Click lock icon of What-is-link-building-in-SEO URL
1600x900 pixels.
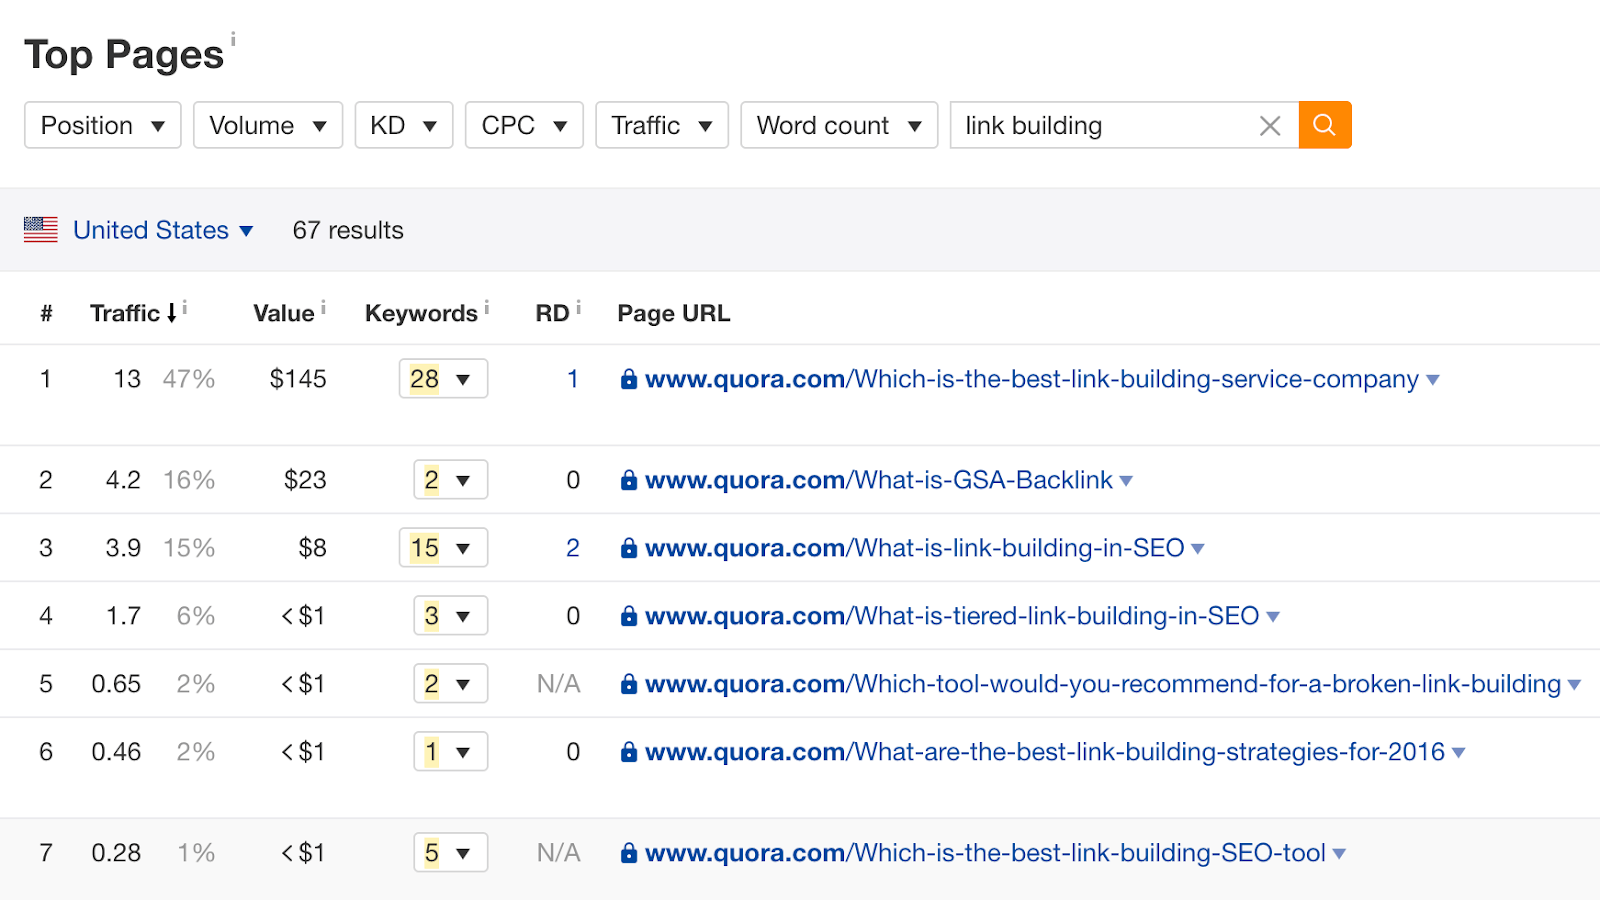tap(629, 548)
